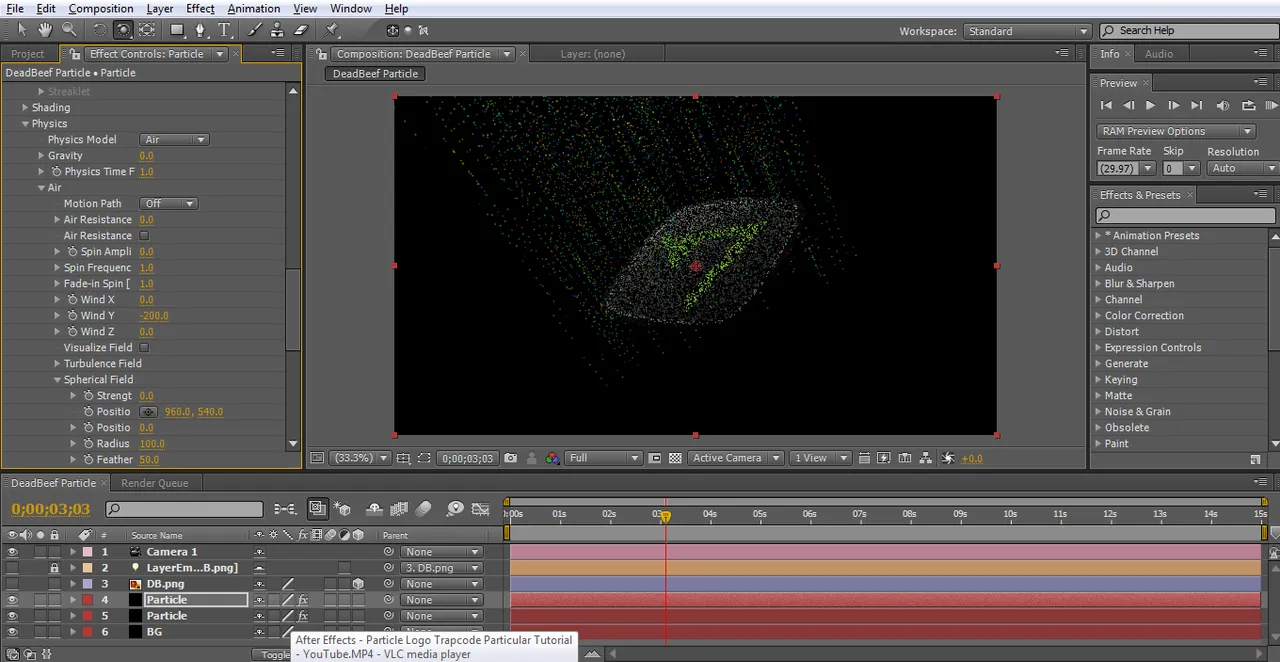Toggle the 3D layer switch on DB.png

358,584
